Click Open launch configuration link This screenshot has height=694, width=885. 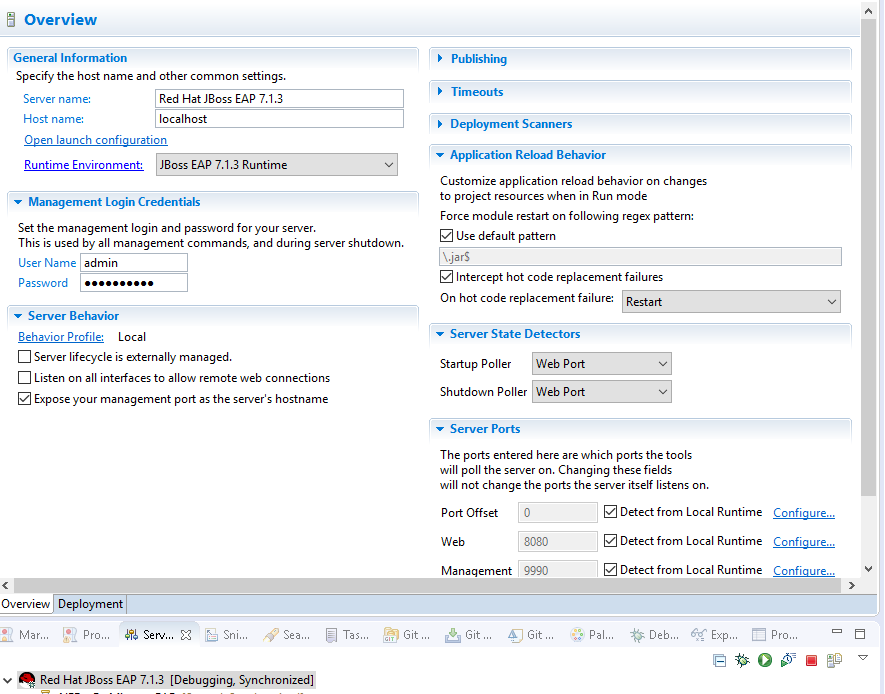coord(95,139)
